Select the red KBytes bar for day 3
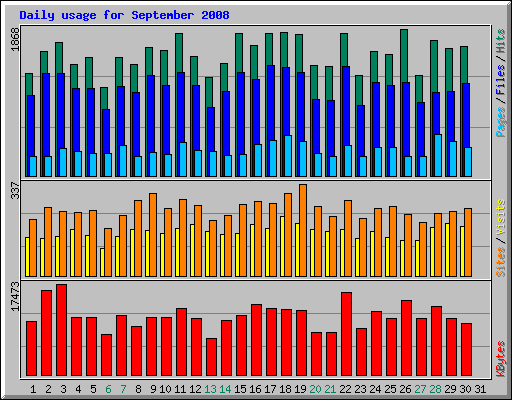This screenshot has width=512, height=400. pyautogui.click(x=61, y=330)
